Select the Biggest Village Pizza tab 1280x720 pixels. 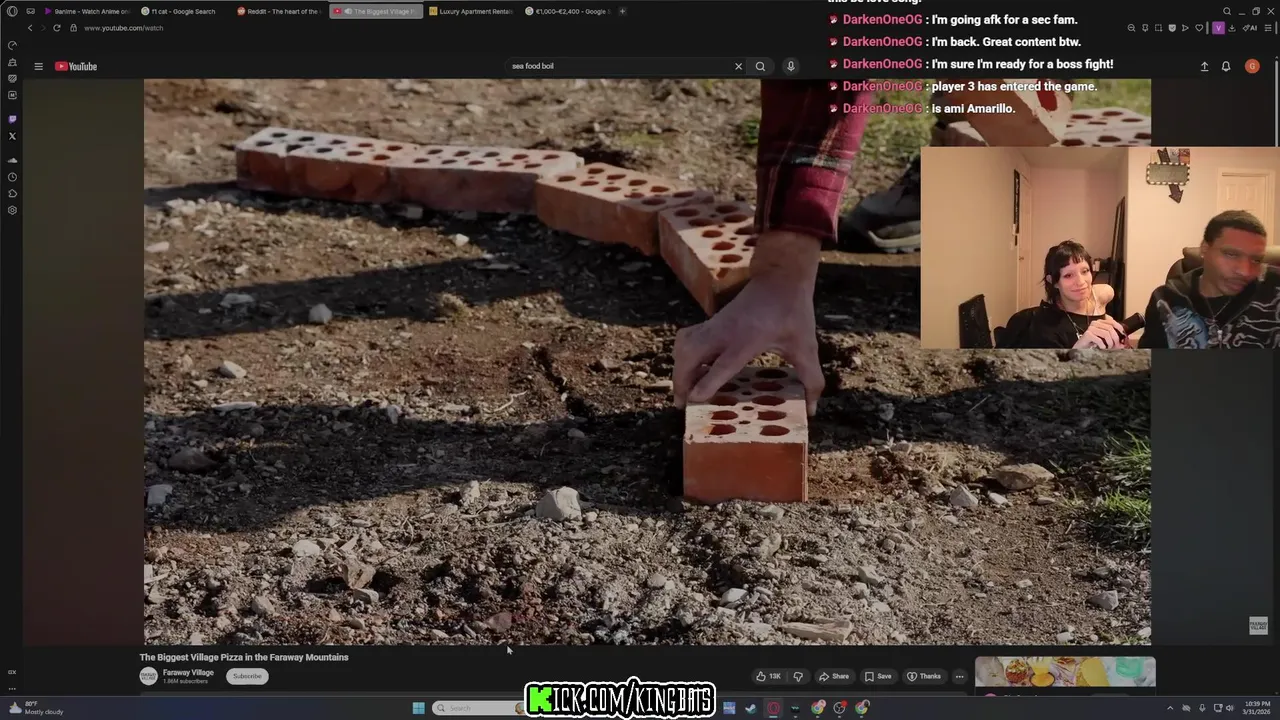tap(376, 11)
